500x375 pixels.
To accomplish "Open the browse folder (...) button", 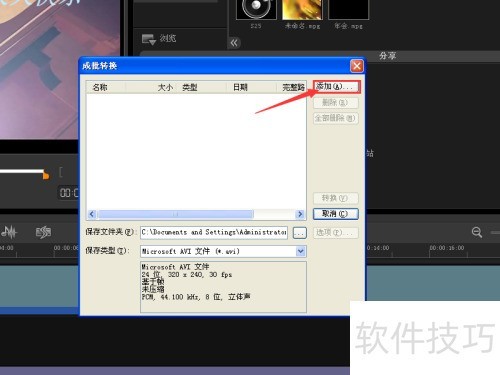I will point(300,233).
